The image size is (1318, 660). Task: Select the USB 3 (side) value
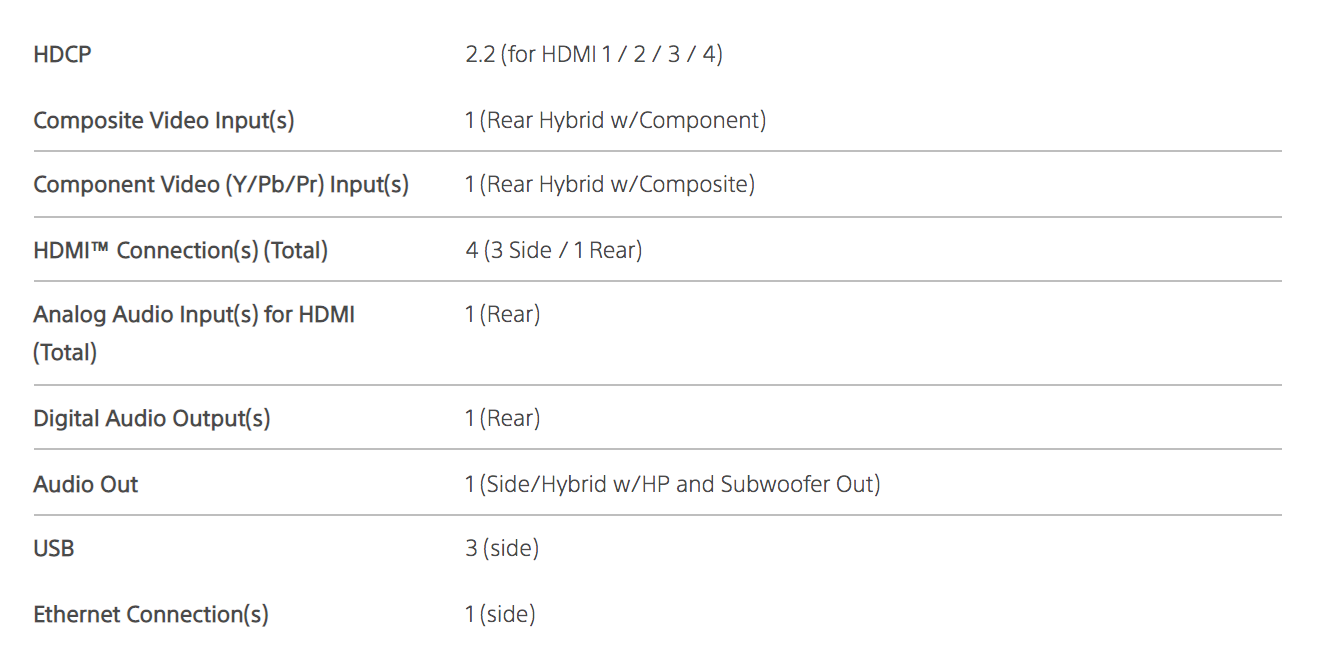(502, 548)
